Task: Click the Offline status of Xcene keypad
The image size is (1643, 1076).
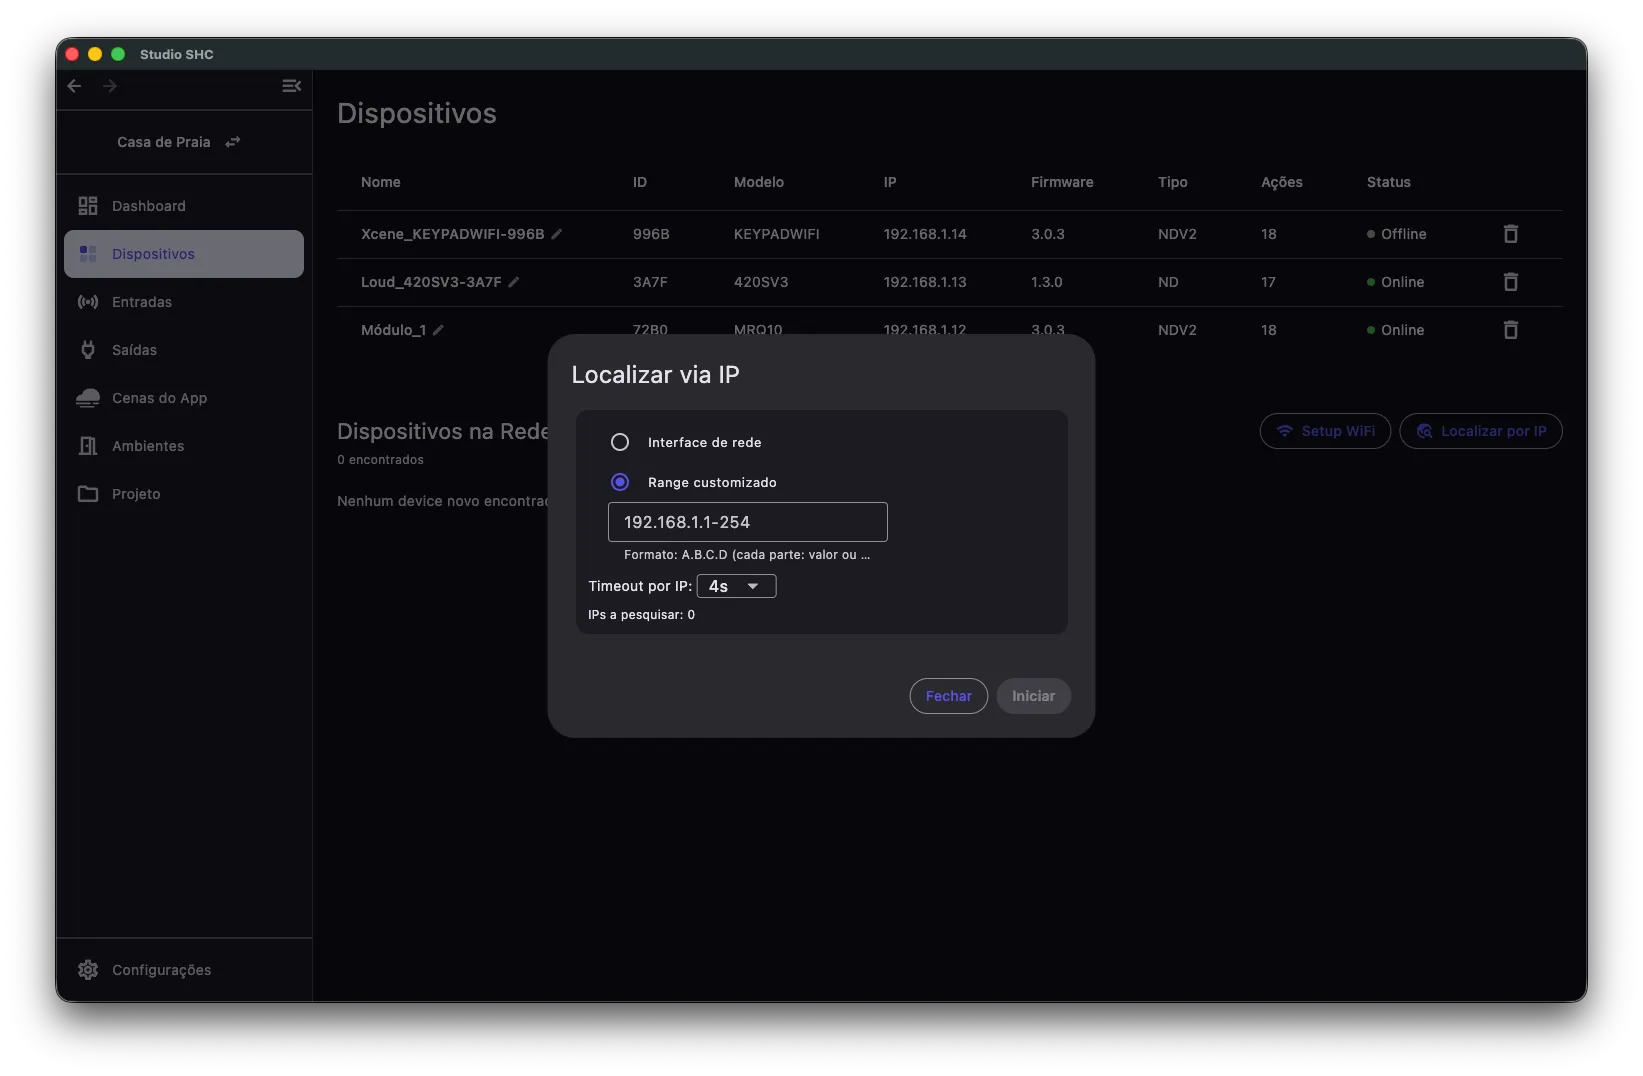Action: pyautogui.click(x=1397, y=234)
